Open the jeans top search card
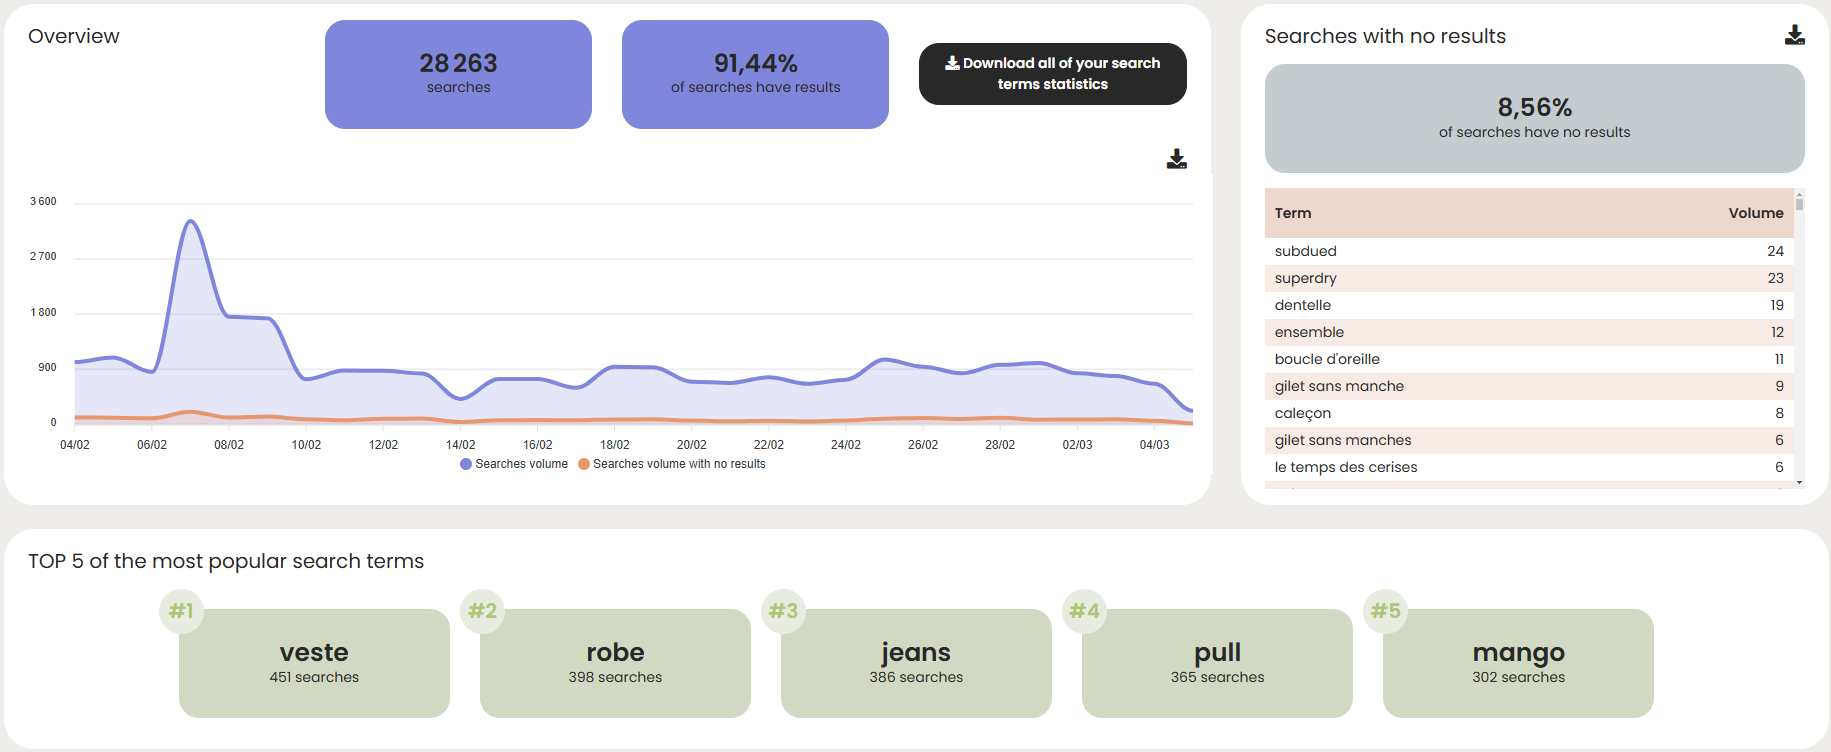1831x752 pixels. (916, 663)
